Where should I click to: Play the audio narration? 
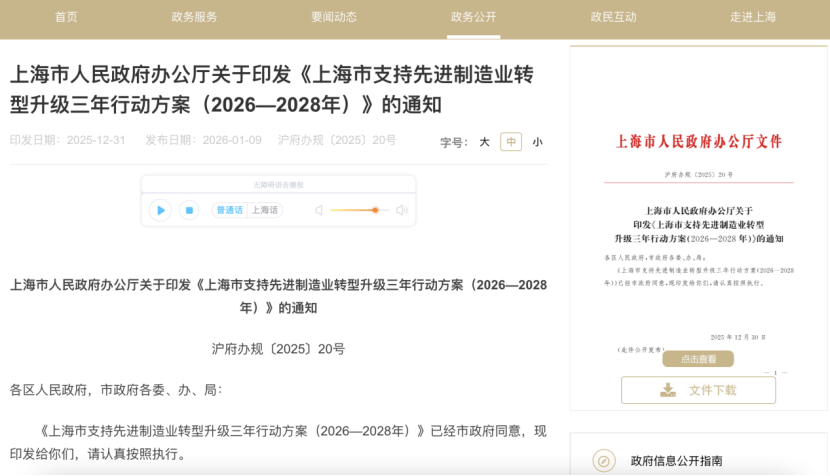click(160, 210)
